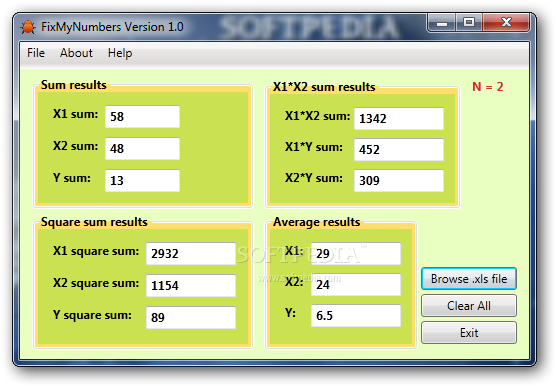Click the 'X1 sum:' label
This screenshot has height=387, width=557.
pos(75,114)
